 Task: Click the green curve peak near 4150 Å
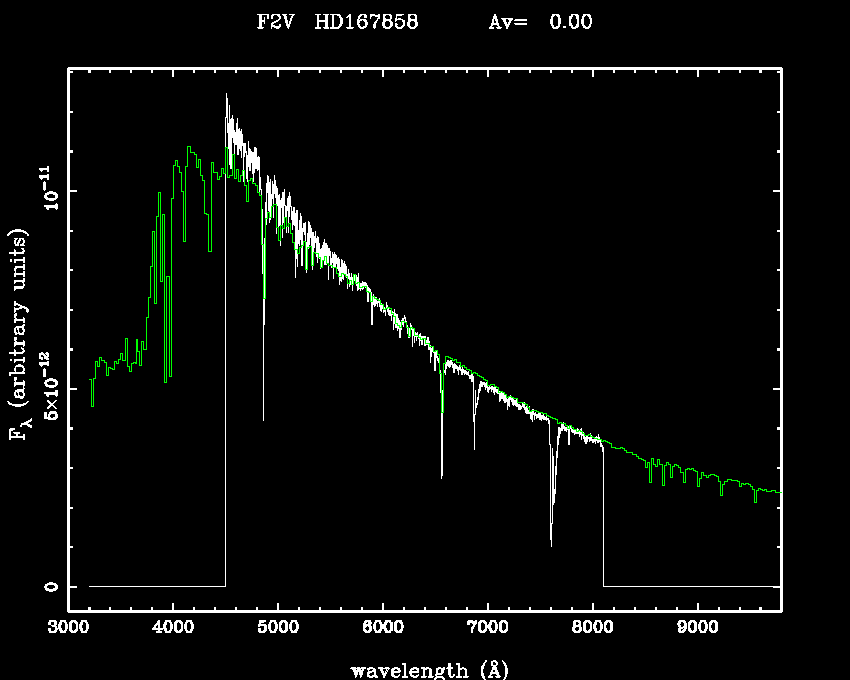pyautogui.click(x=189, y=148)
